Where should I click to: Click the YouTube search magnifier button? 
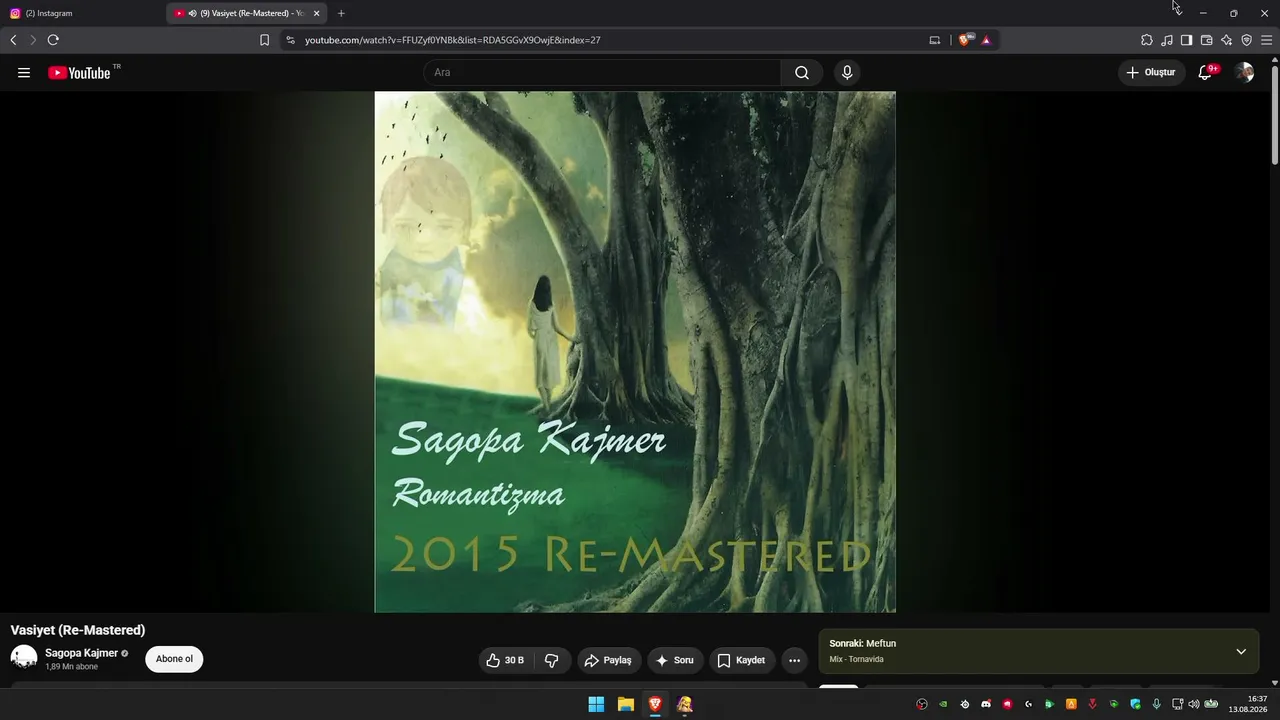[x=802, y=72]
